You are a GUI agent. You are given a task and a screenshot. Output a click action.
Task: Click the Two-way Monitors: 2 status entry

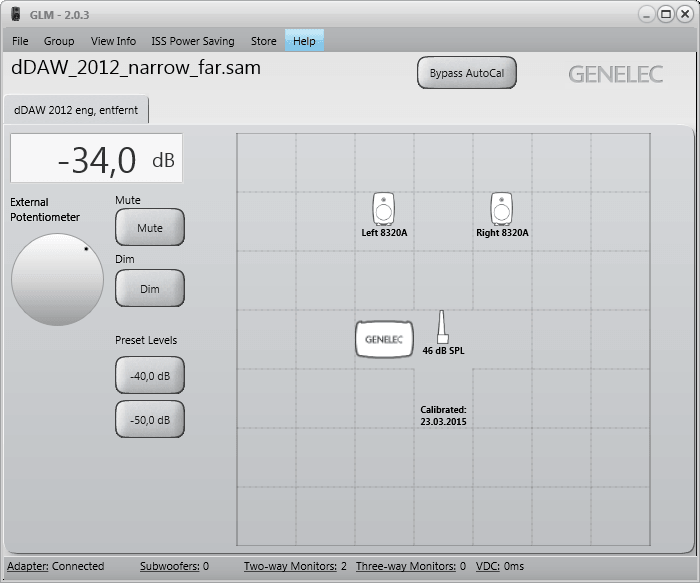tap(295, 566)
